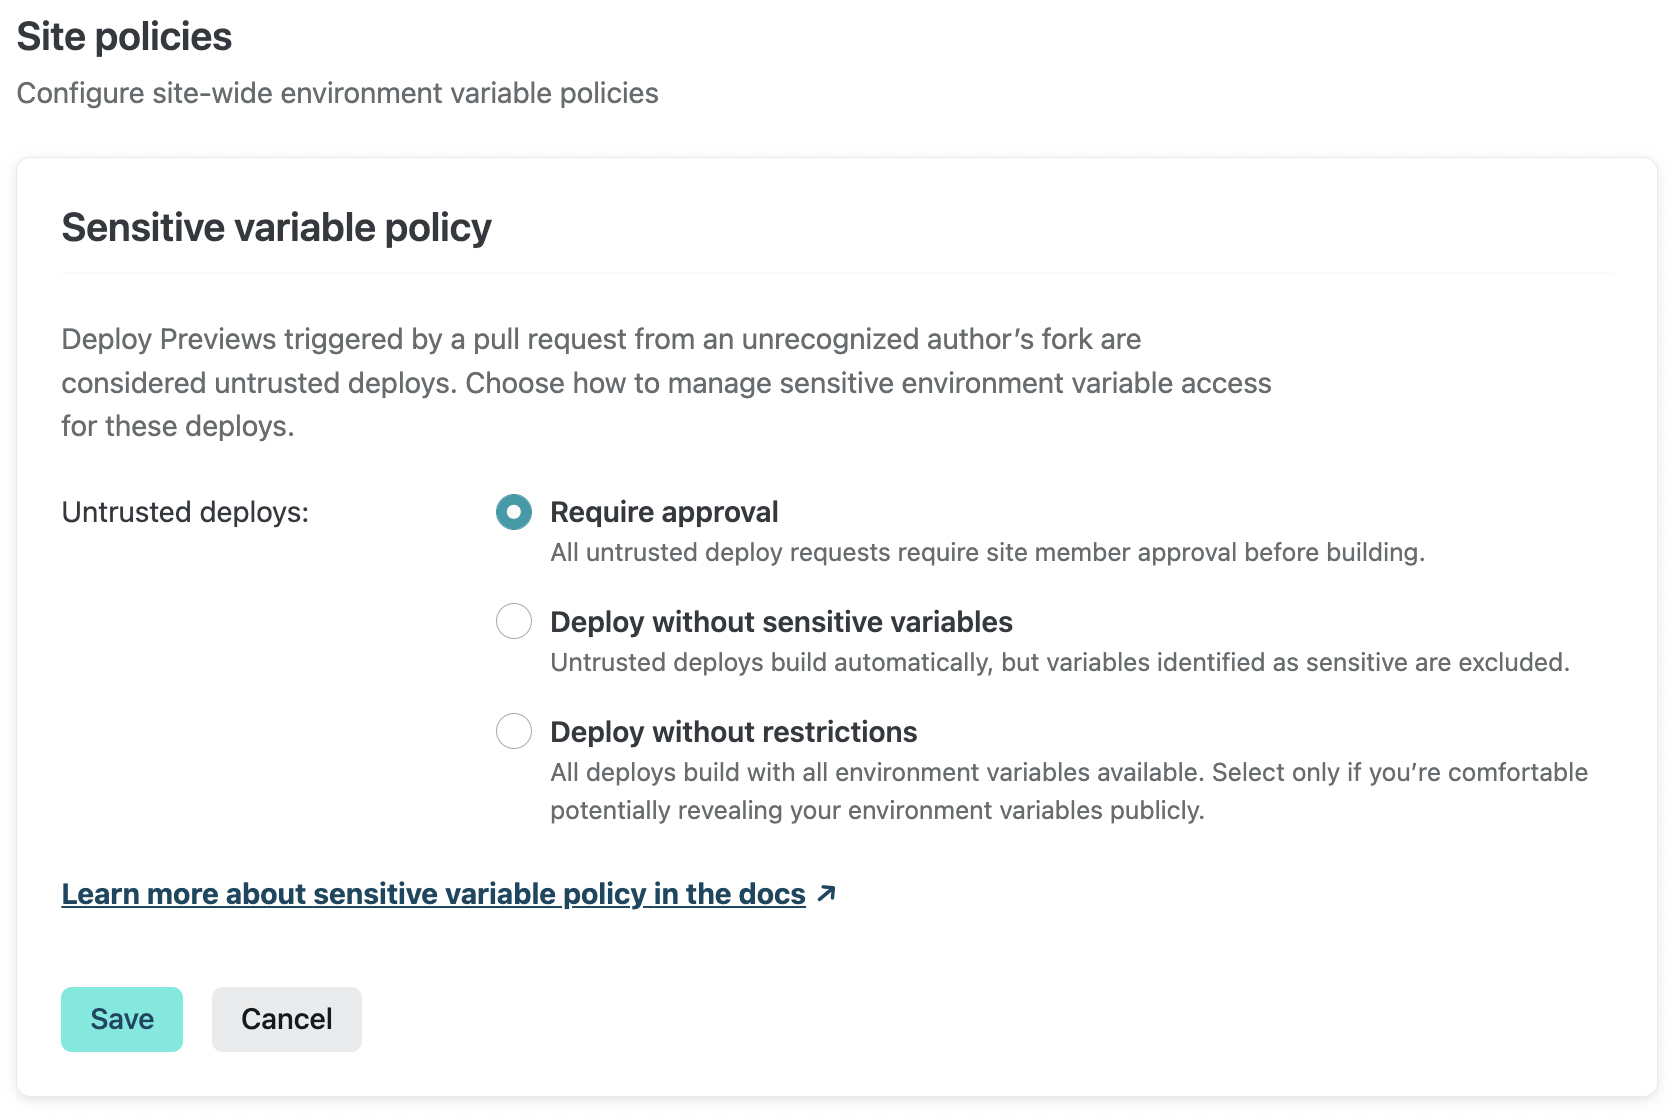The height and width of the screenshot is (1118, 1676).
Task: Open Learn more about sensitive variable policy link
Action: click(x=433, y=894)
